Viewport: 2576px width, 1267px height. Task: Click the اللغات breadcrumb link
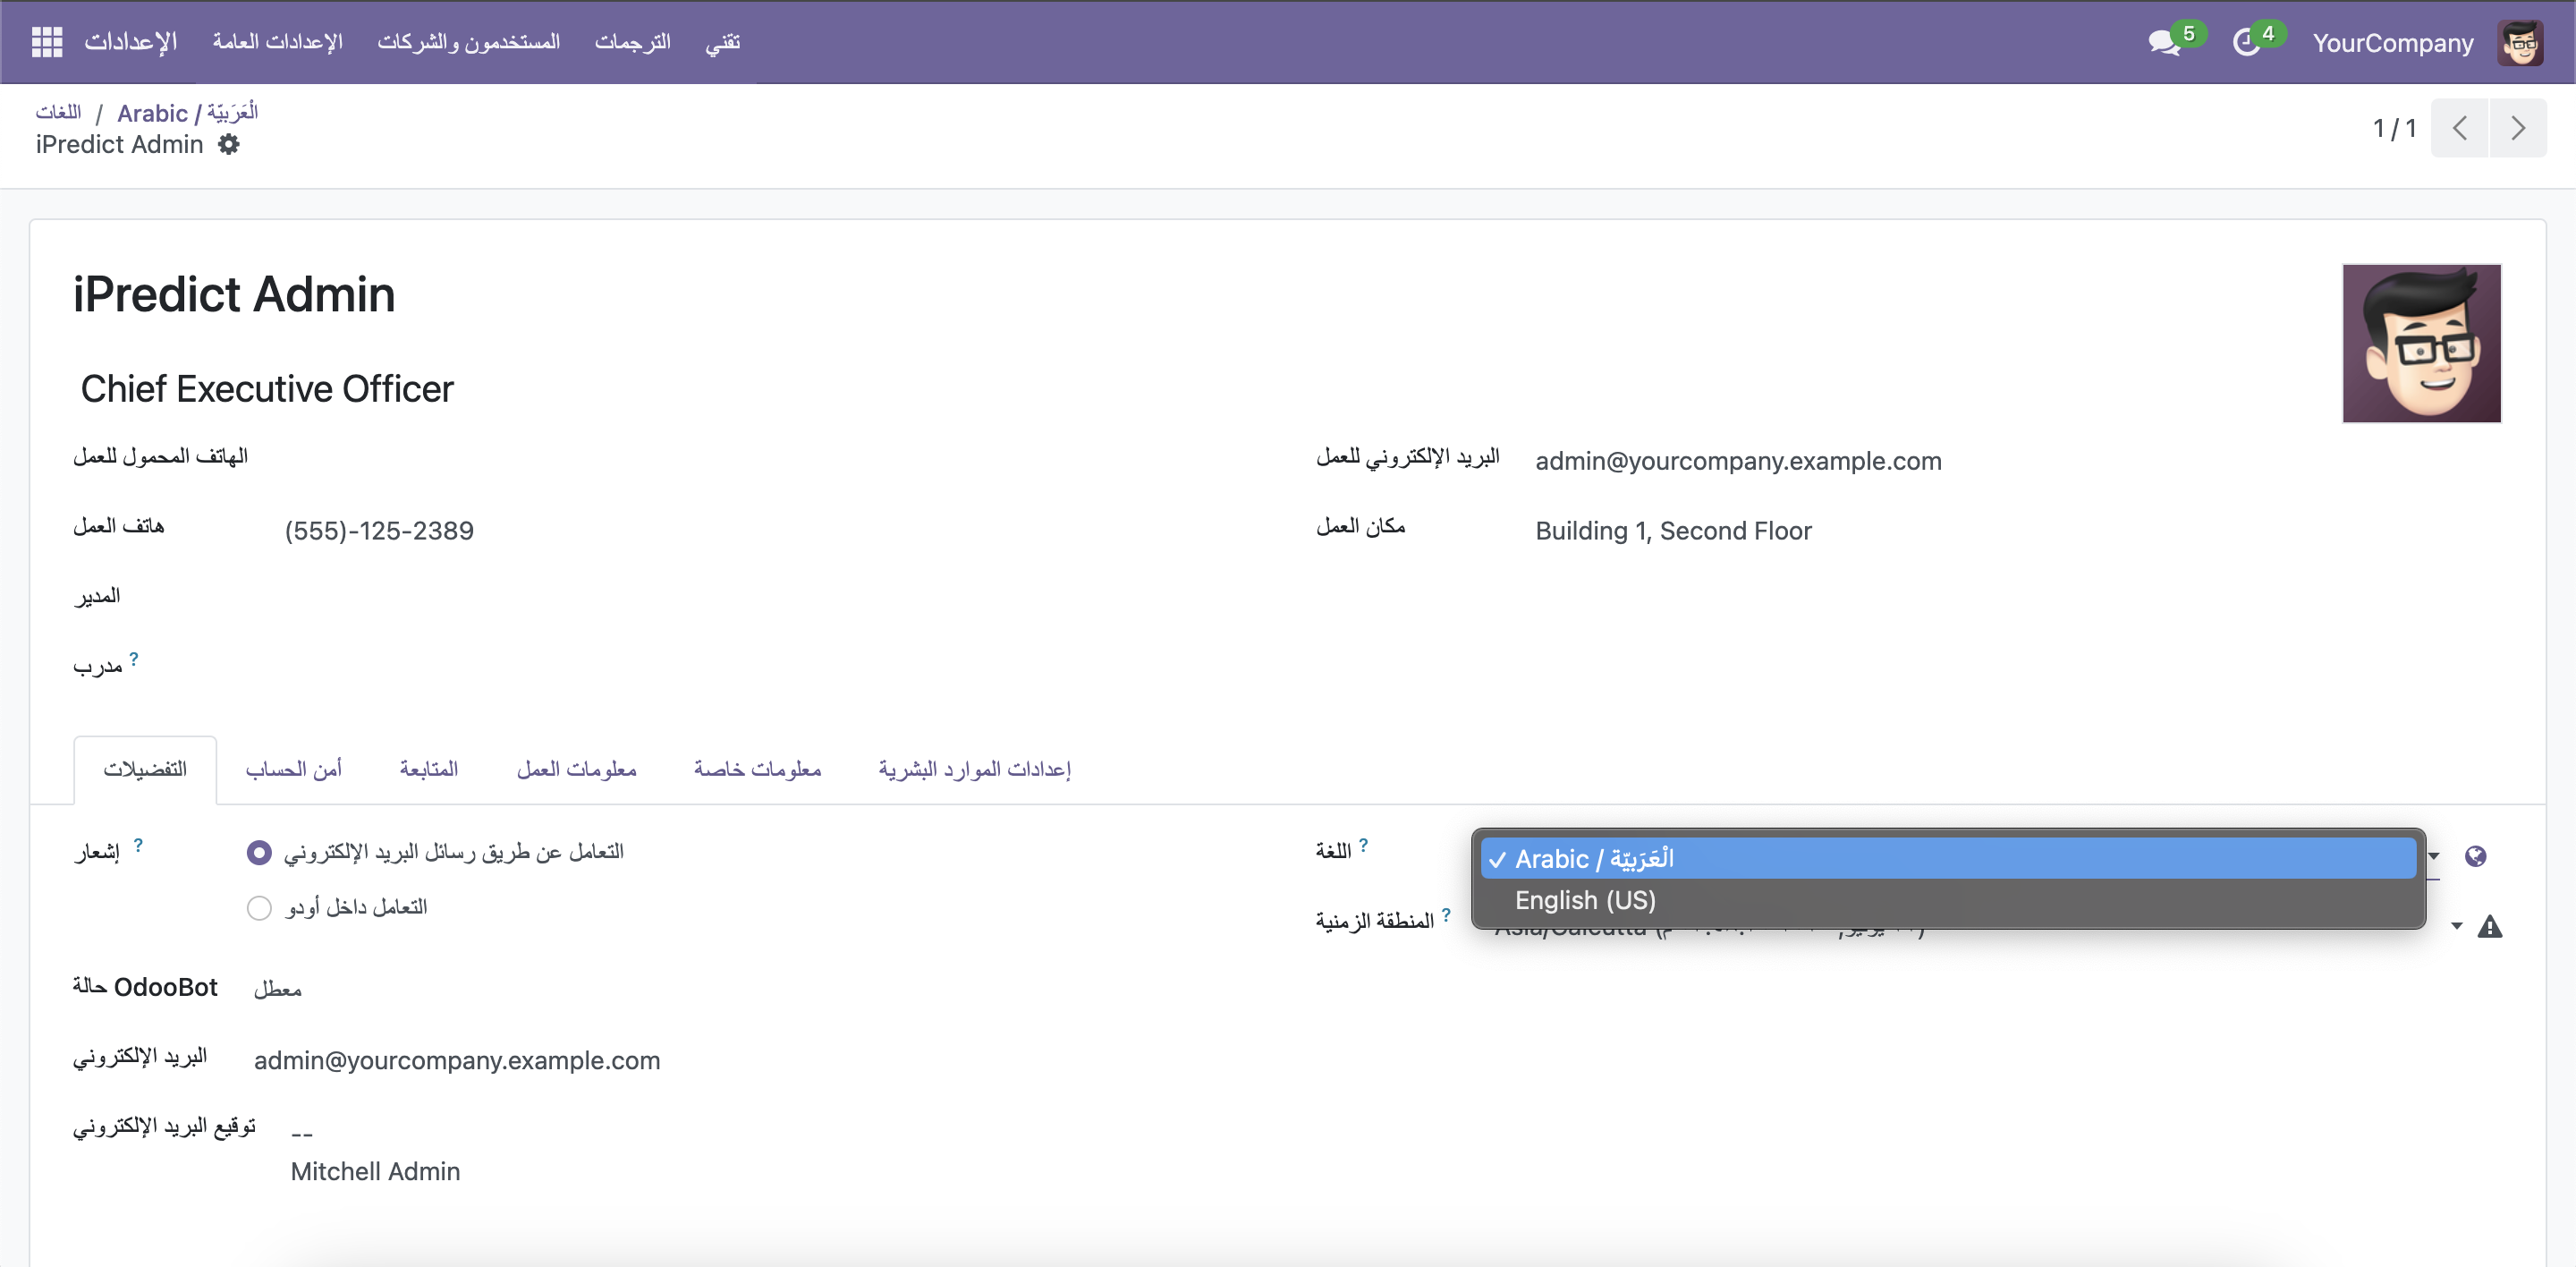(59, 112)
